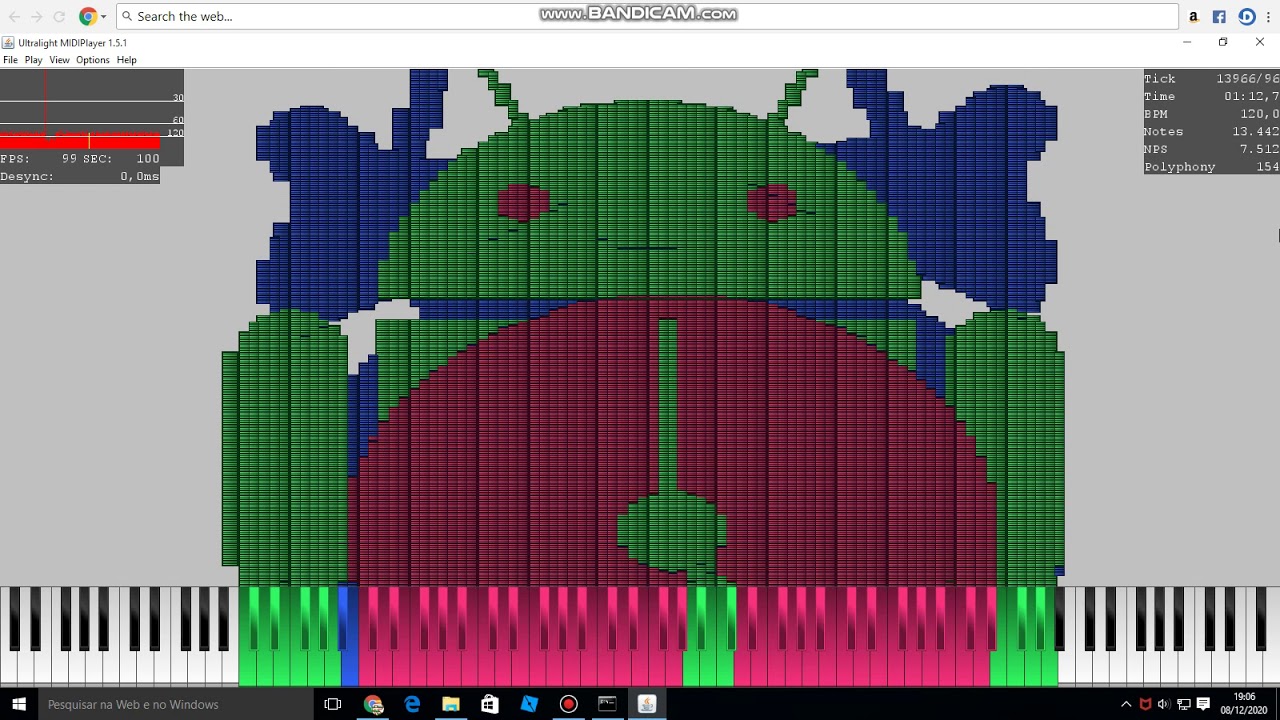
Task: Click the browser back arrow
Action: pyautogui.click(x=14, y=17)
